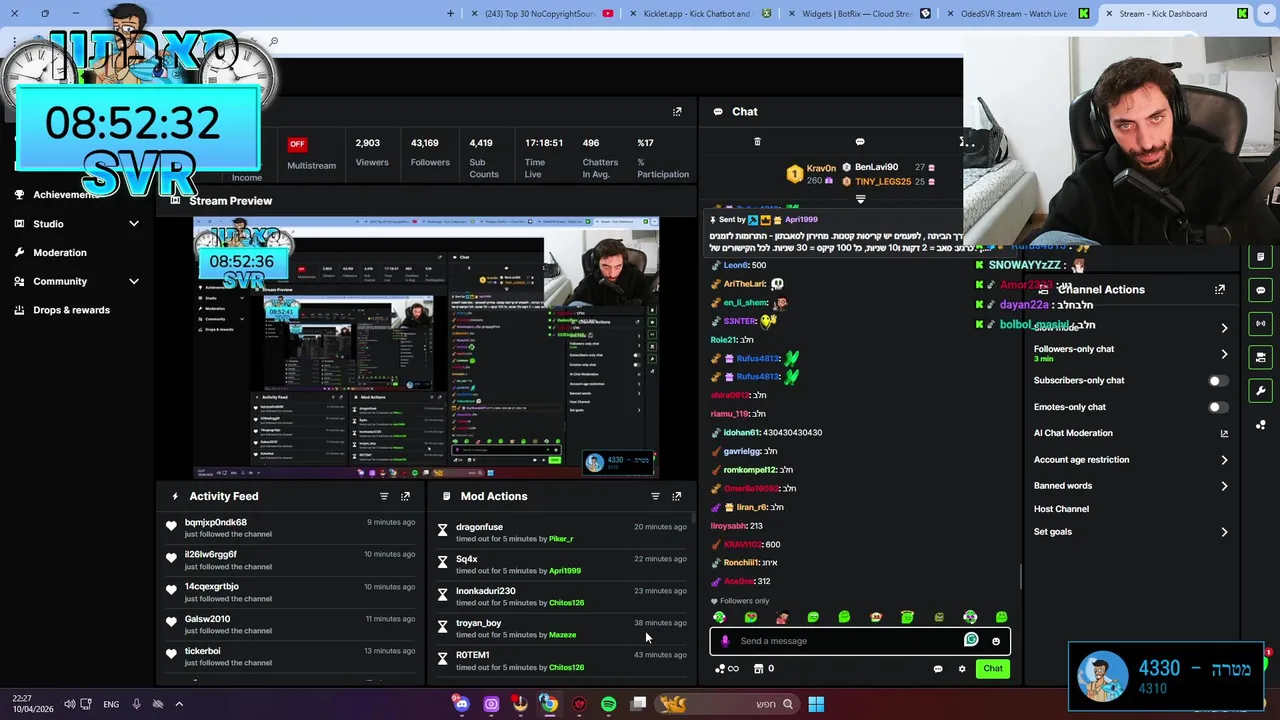Open a new browser tab
The image size is (1280, 720).
[x=451, y=14]
